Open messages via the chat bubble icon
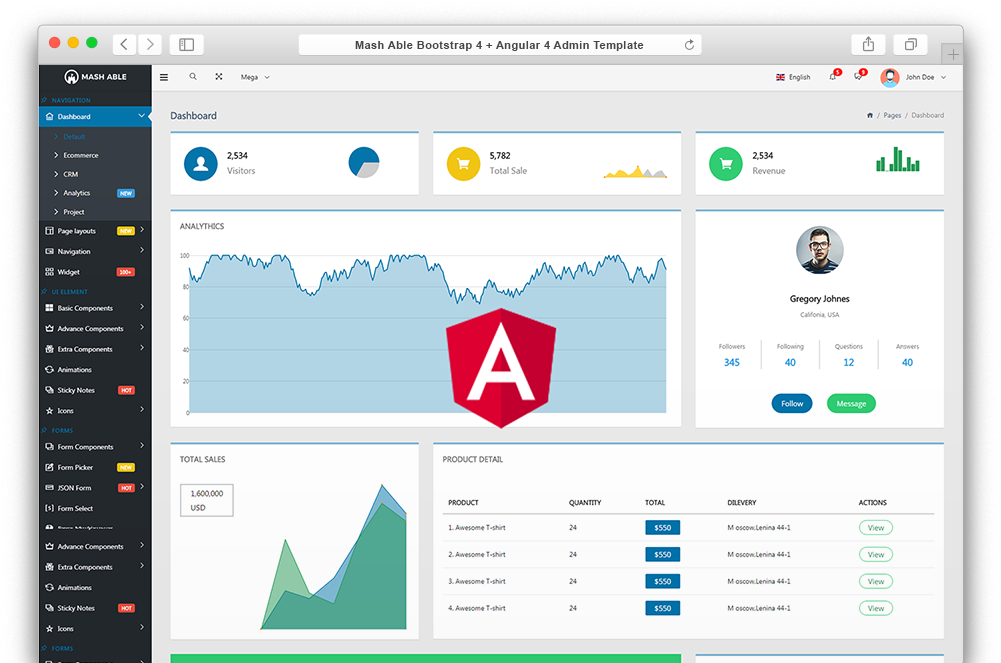1001x663 pixels. pos(858,76)
